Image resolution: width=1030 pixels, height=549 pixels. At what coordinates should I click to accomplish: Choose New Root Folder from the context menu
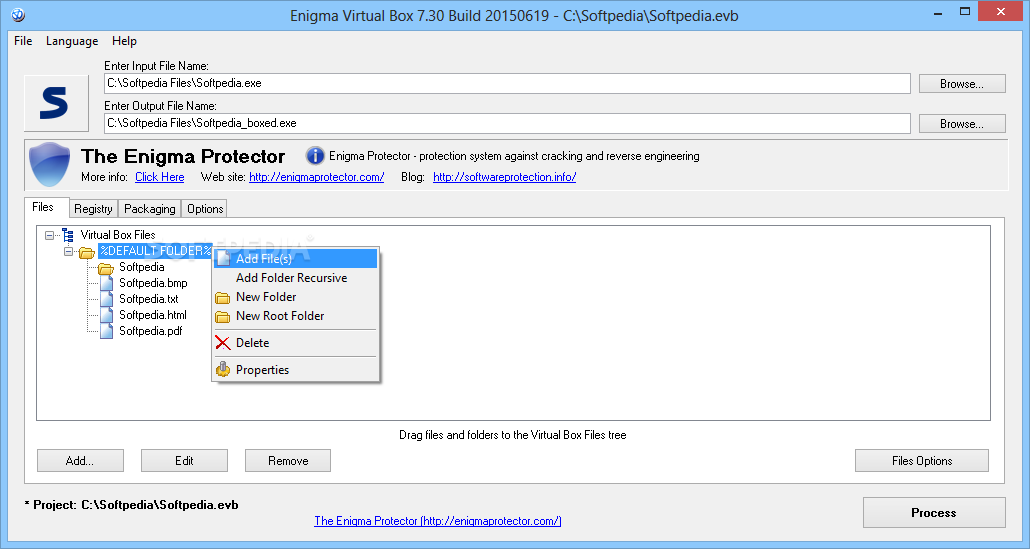pyautogui.click(x=296, y=316)
